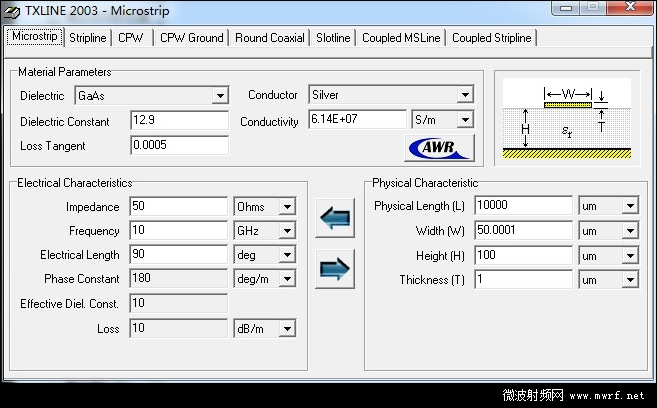Image resolution: width=657 pixels, height=408 pixels.
Task: Click the Impedance input field
Action: 178,206
